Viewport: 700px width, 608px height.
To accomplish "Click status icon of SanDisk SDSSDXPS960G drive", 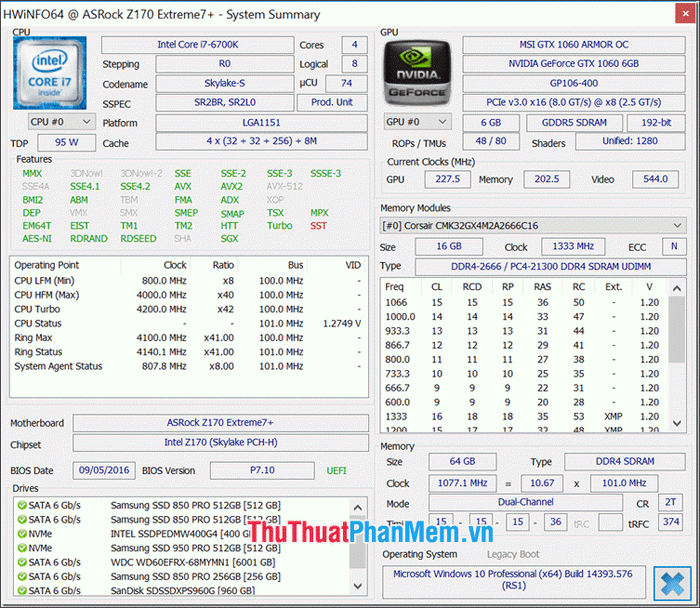I will coord(21,591).
